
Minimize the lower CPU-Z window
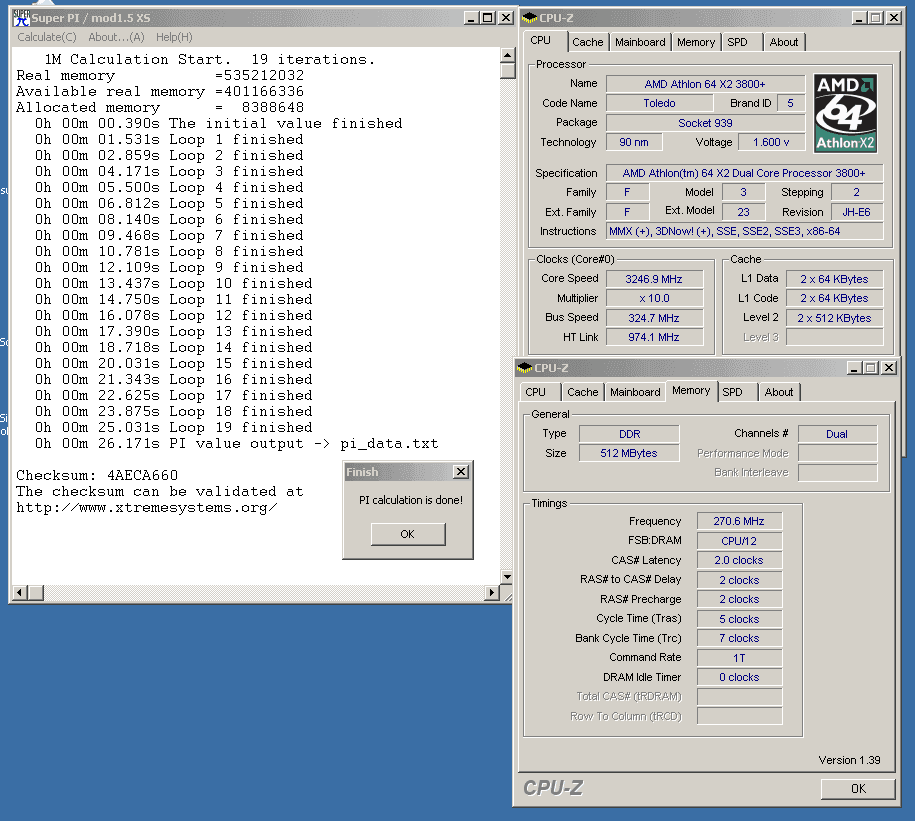point(854,368)
